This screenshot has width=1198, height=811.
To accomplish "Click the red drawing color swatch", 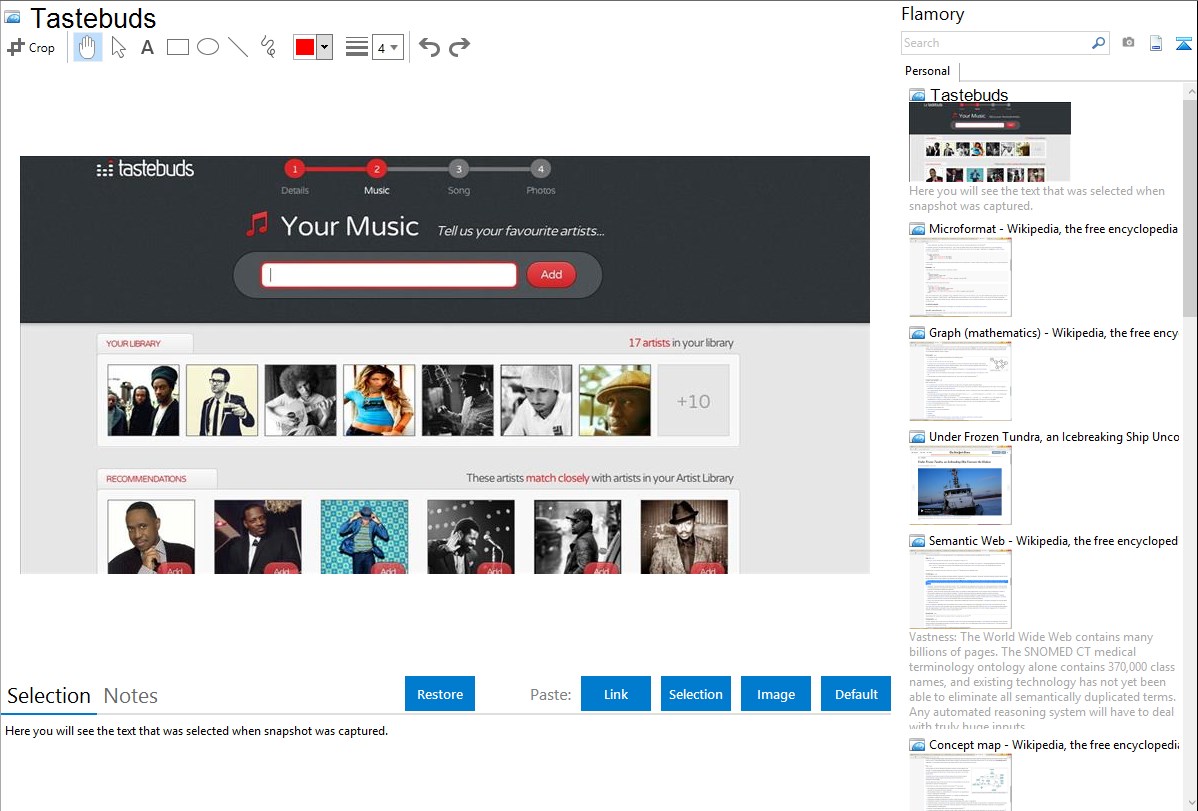I will click(x=305, y=47).
